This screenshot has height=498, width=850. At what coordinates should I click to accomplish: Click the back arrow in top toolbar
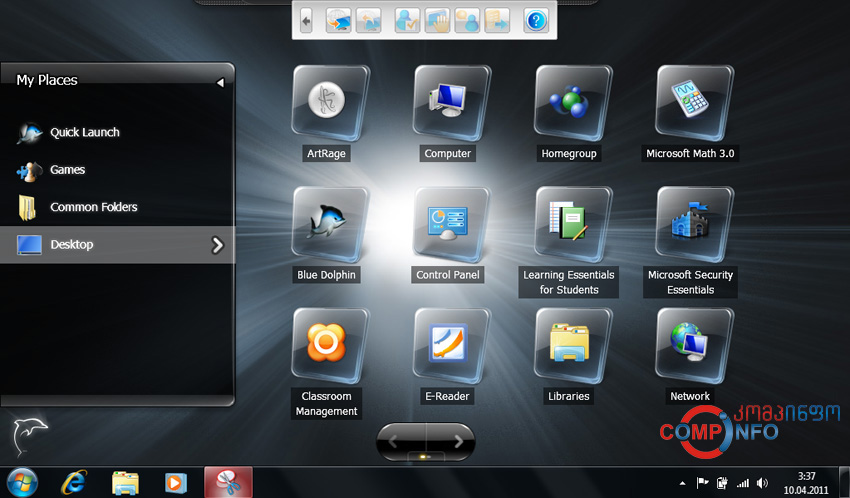click(306, 21)
